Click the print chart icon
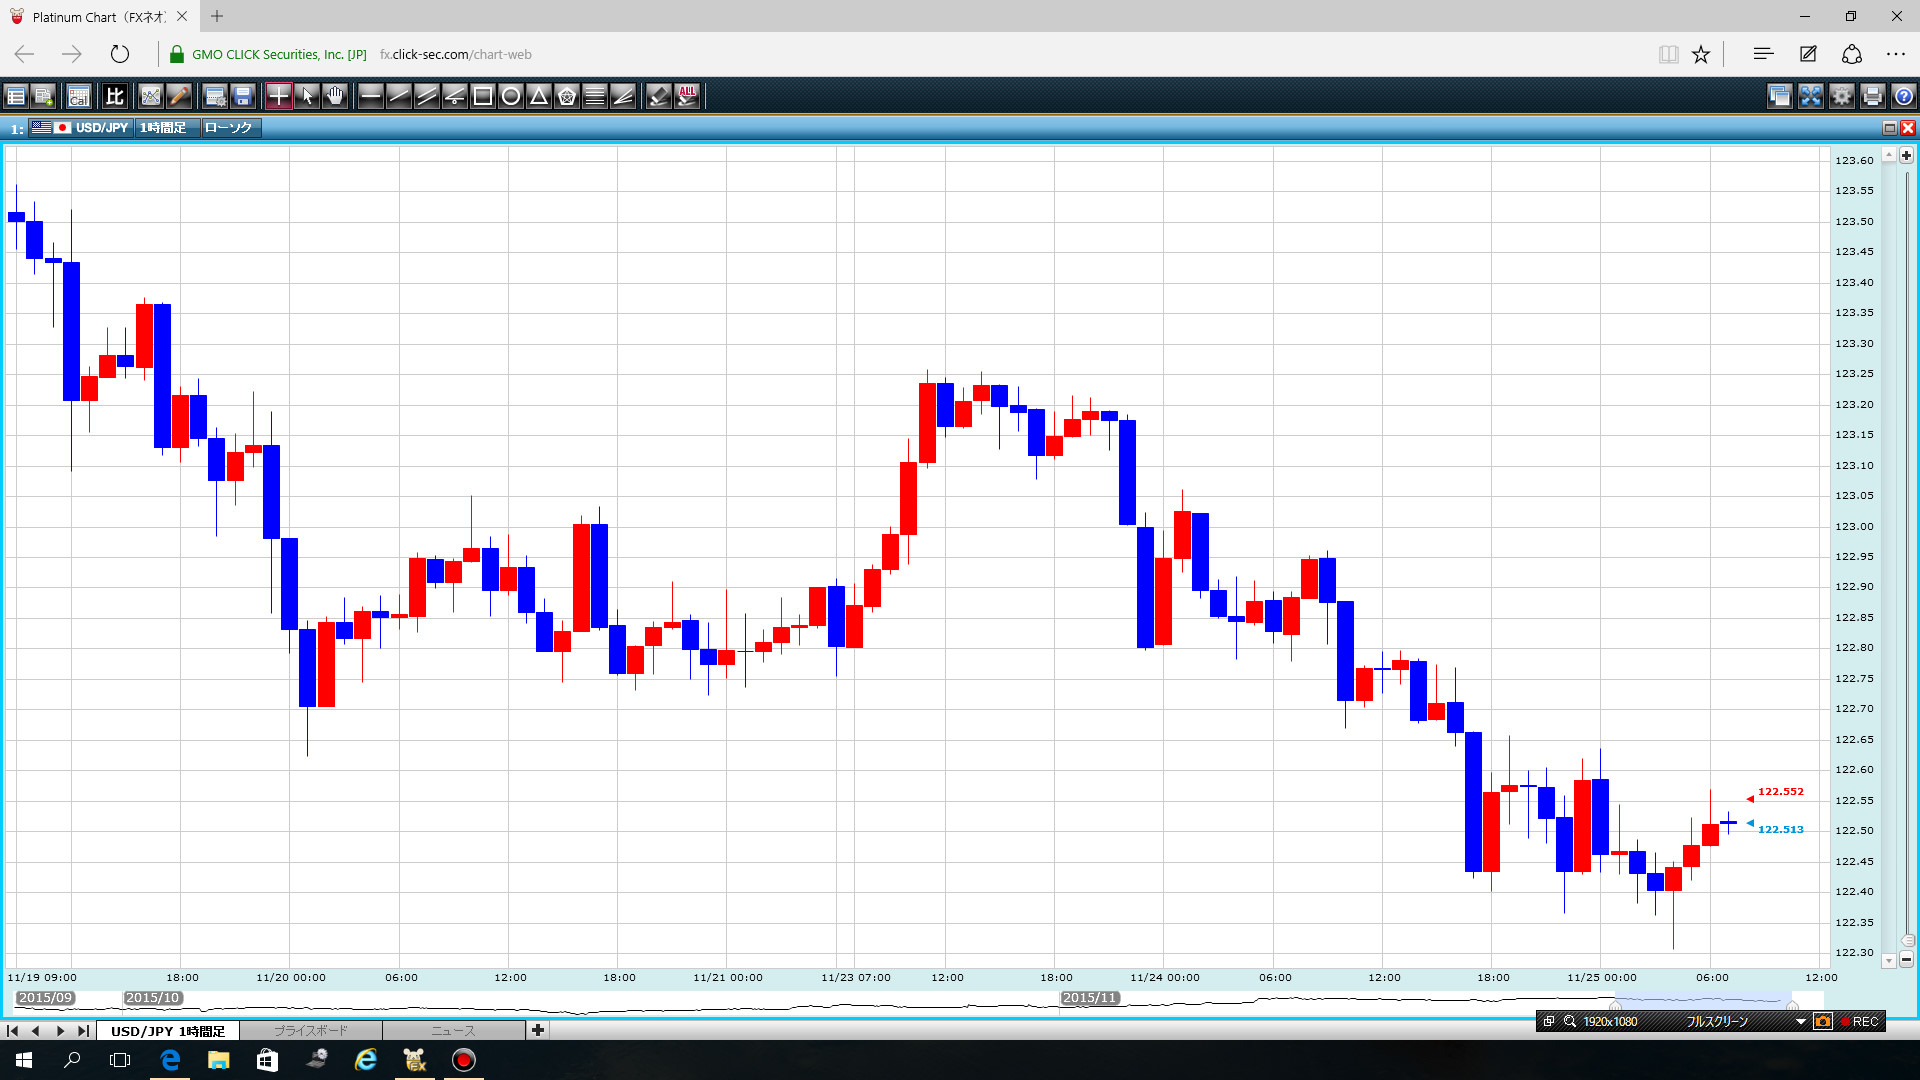 tap(1873, 96)
